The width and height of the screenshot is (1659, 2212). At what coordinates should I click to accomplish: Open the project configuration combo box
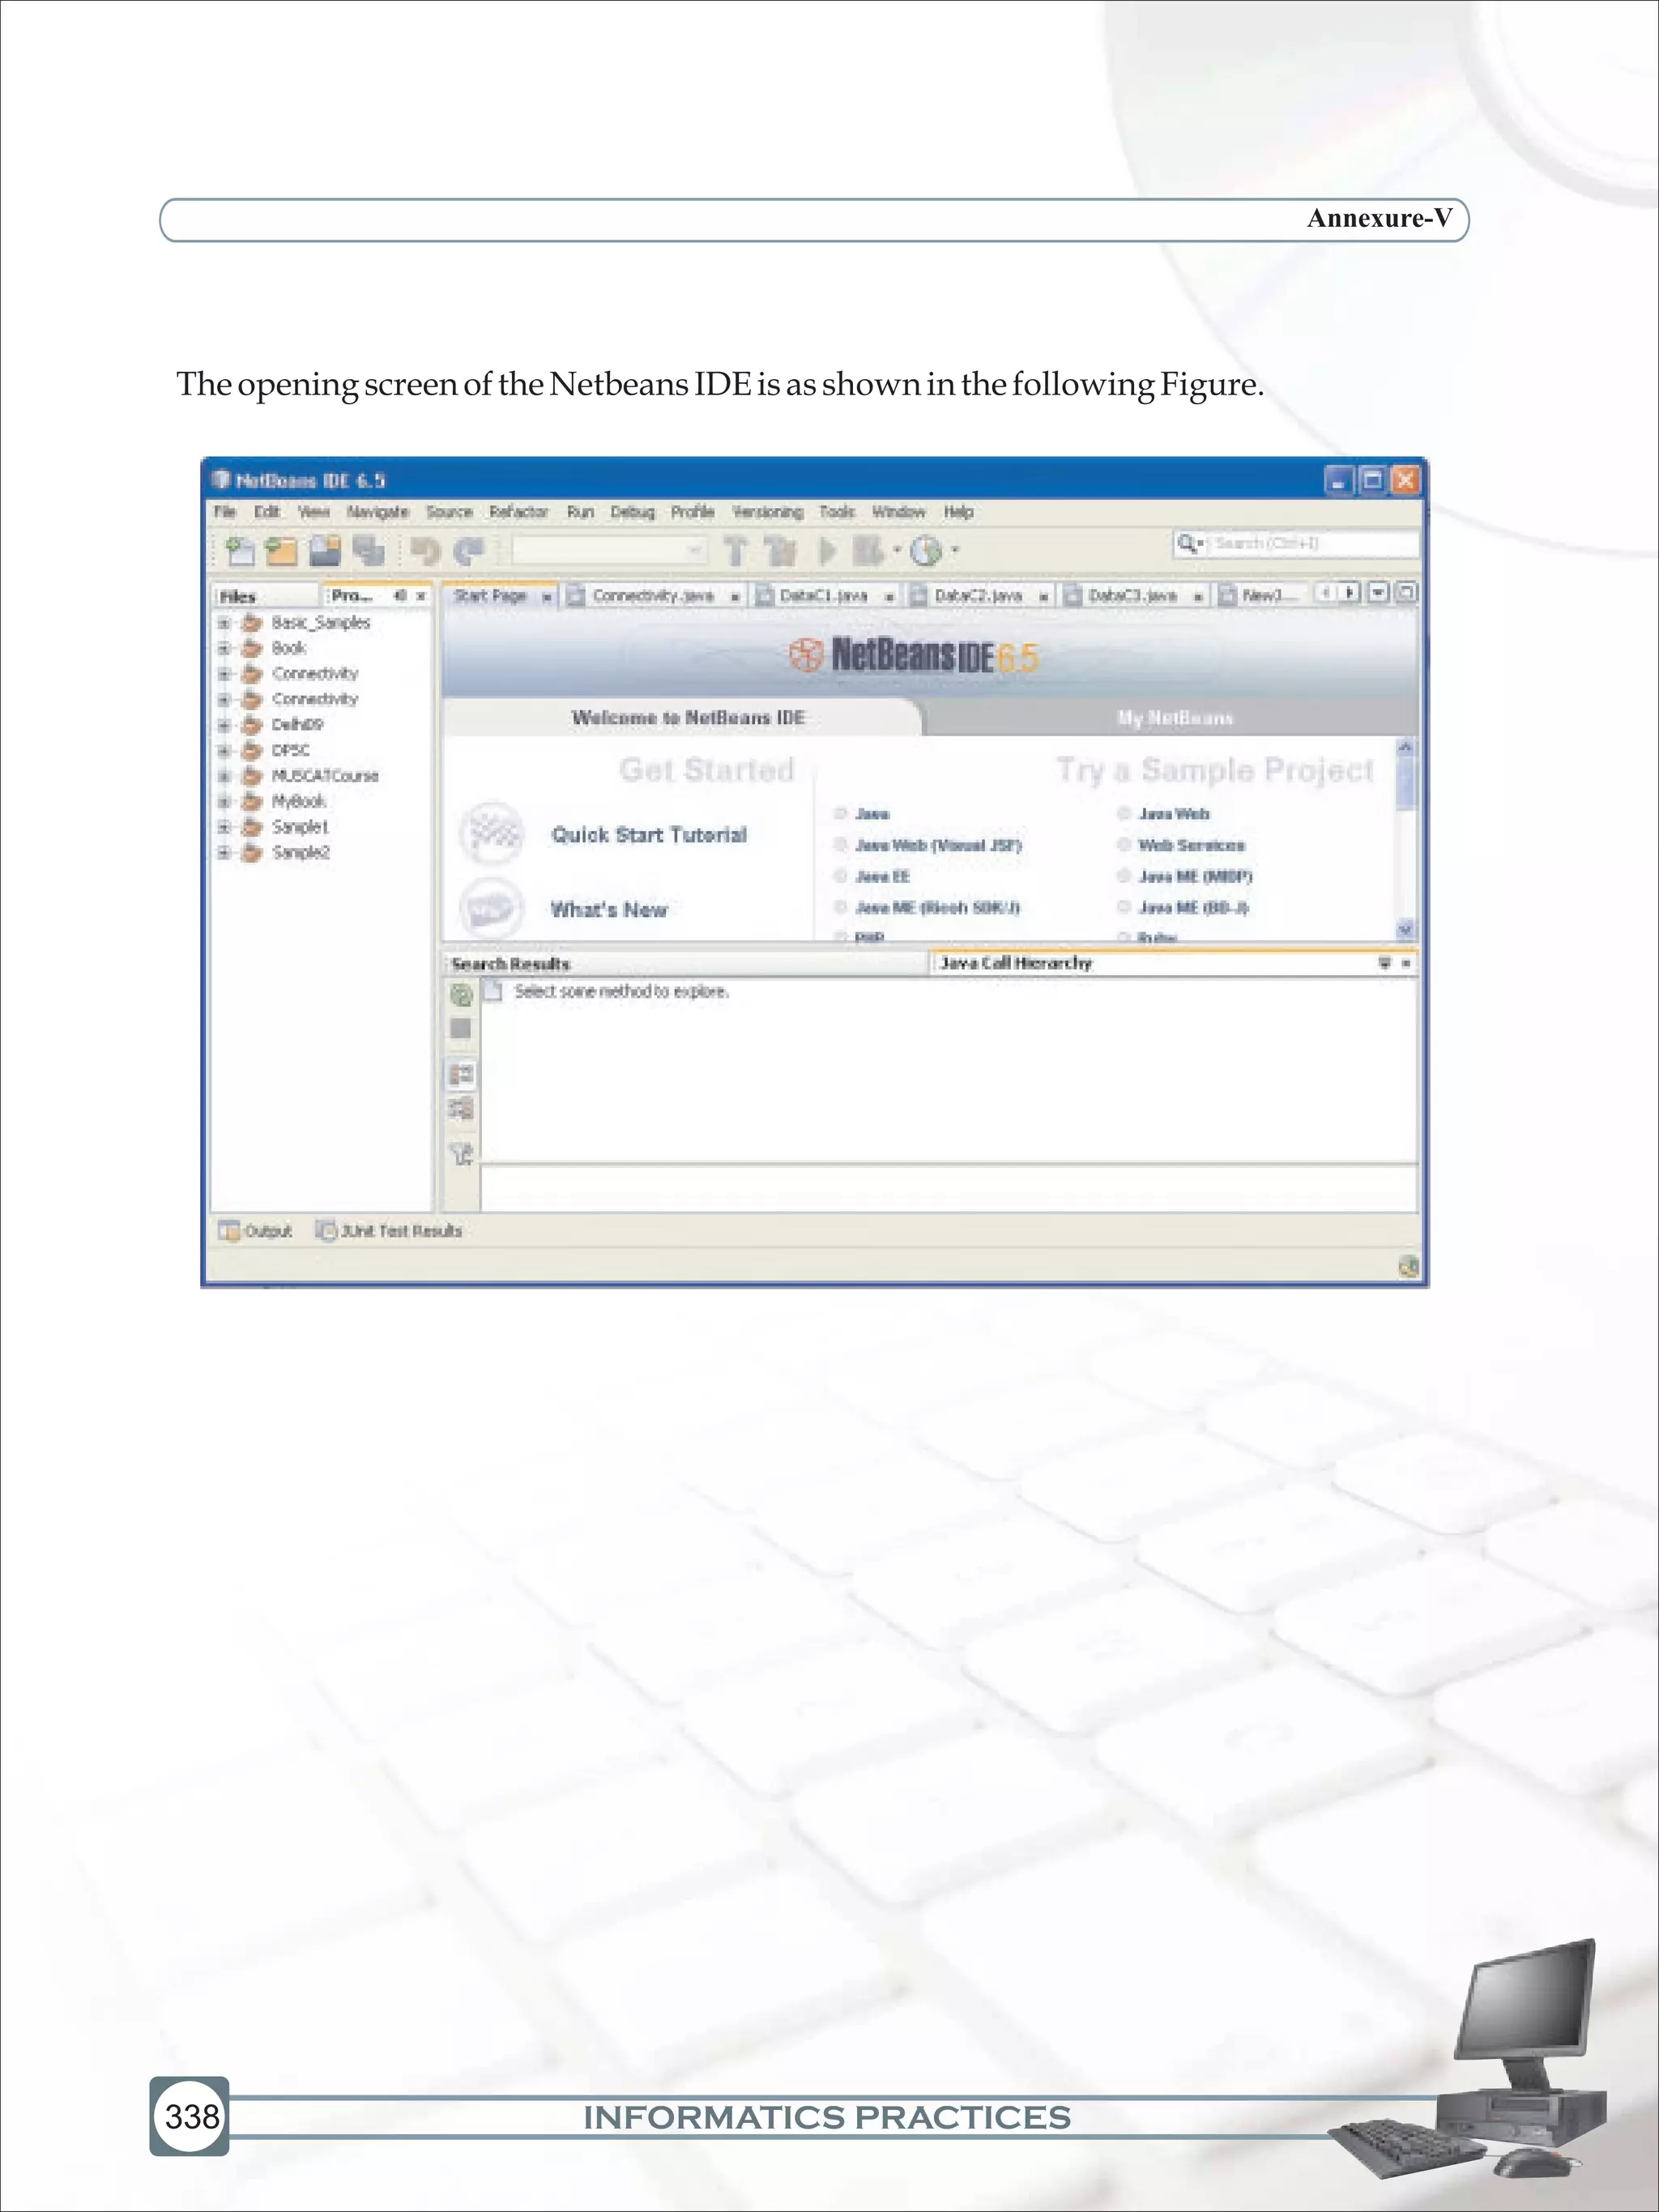click(608, 550)
